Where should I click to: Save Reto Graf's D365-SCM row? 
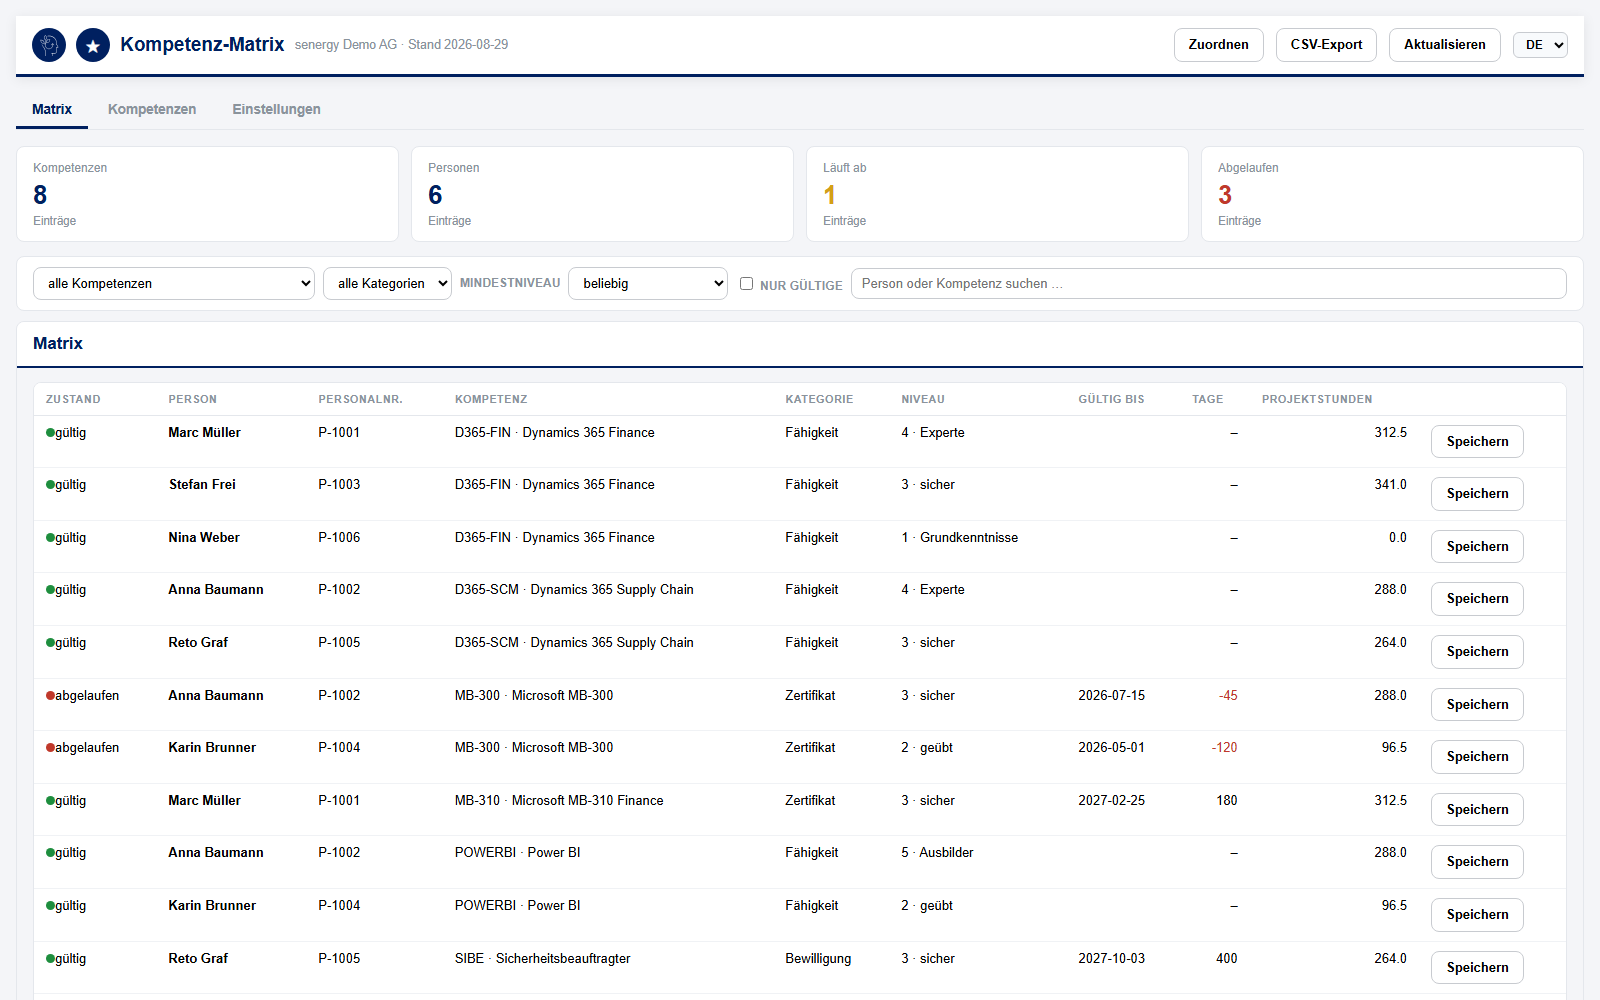coord(1477,652)
